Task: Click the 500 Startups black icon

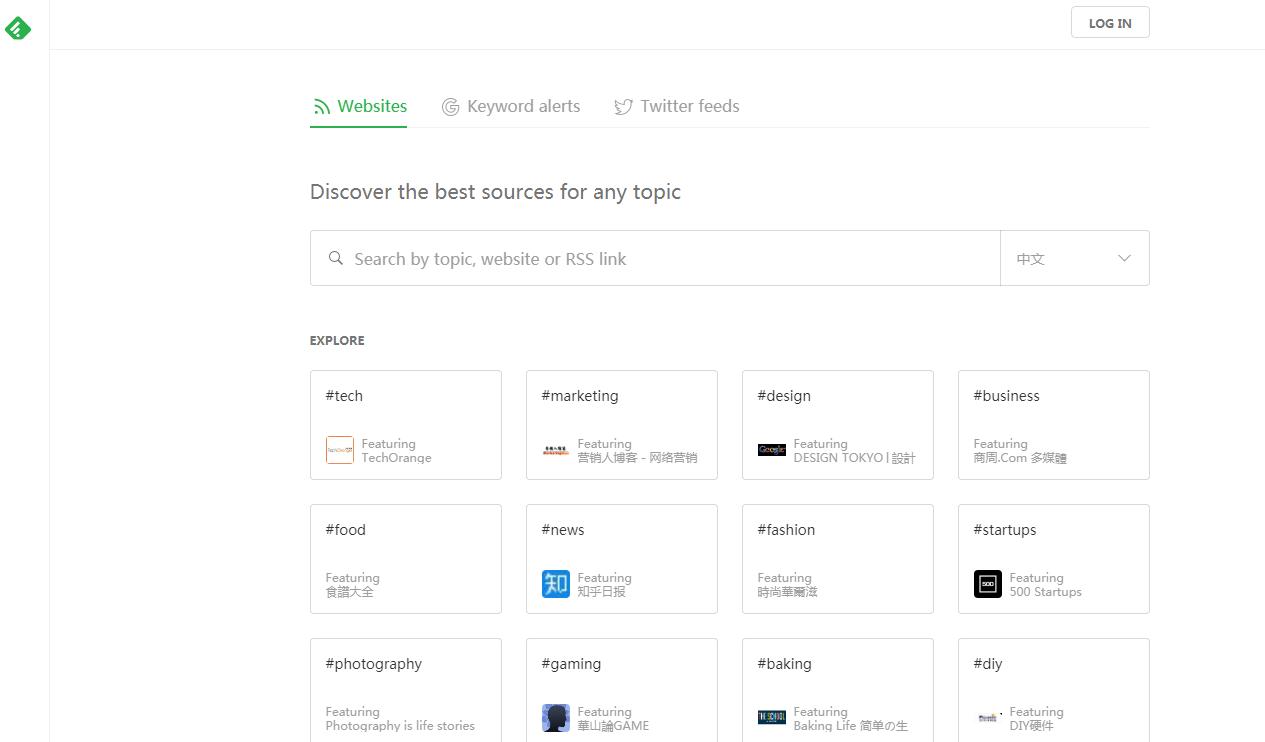Action: 988,584
